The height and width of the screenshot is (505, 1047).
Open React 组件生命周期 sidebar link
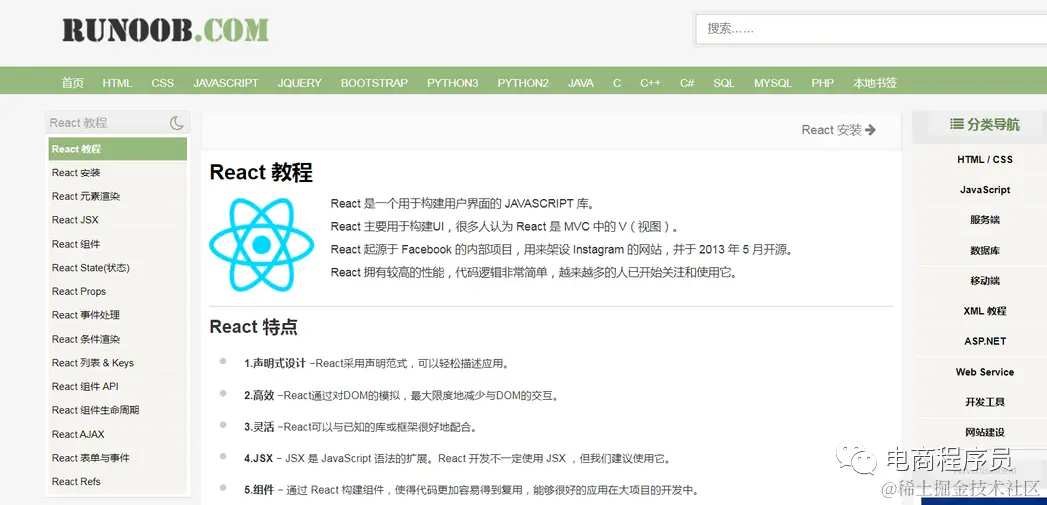point(95,410)
